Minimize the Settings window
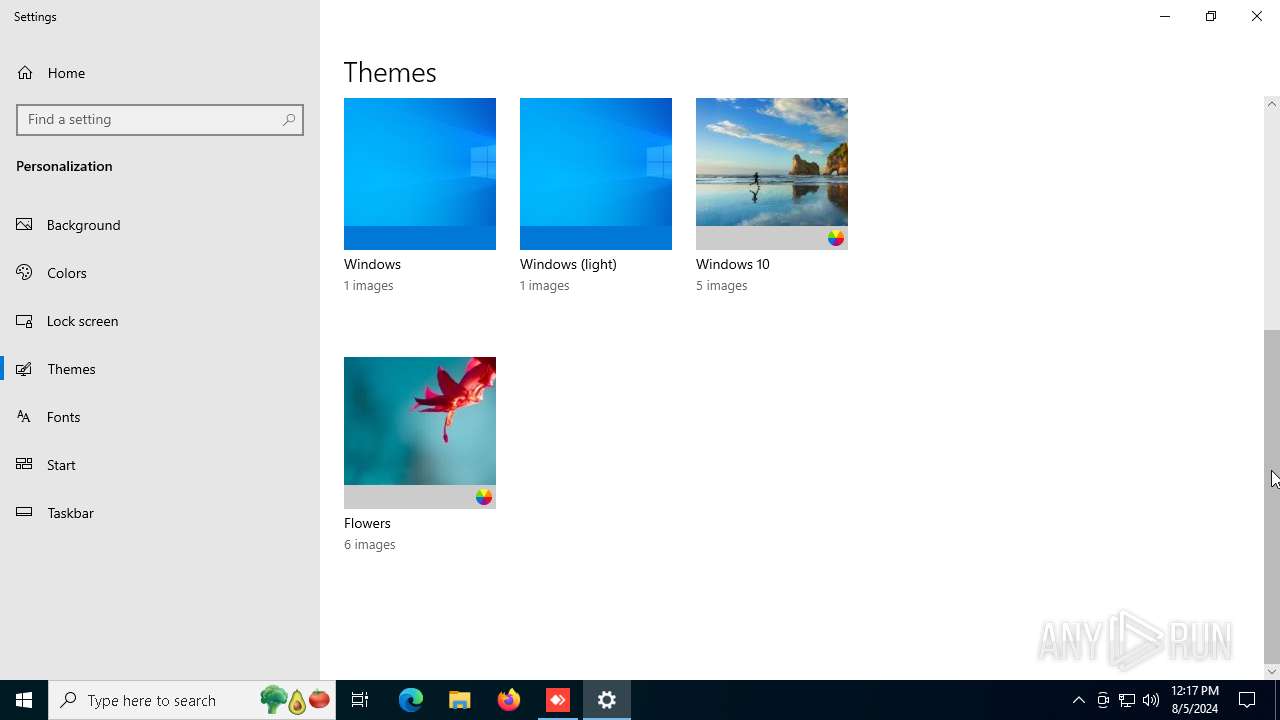 1165,16
